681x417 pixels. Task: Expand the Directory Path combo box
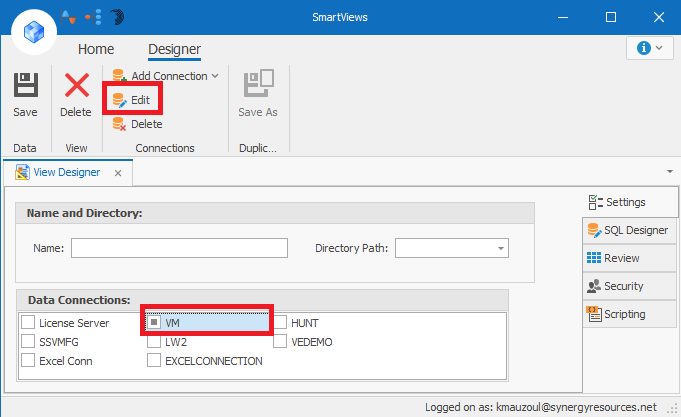(x=500, y=248)
